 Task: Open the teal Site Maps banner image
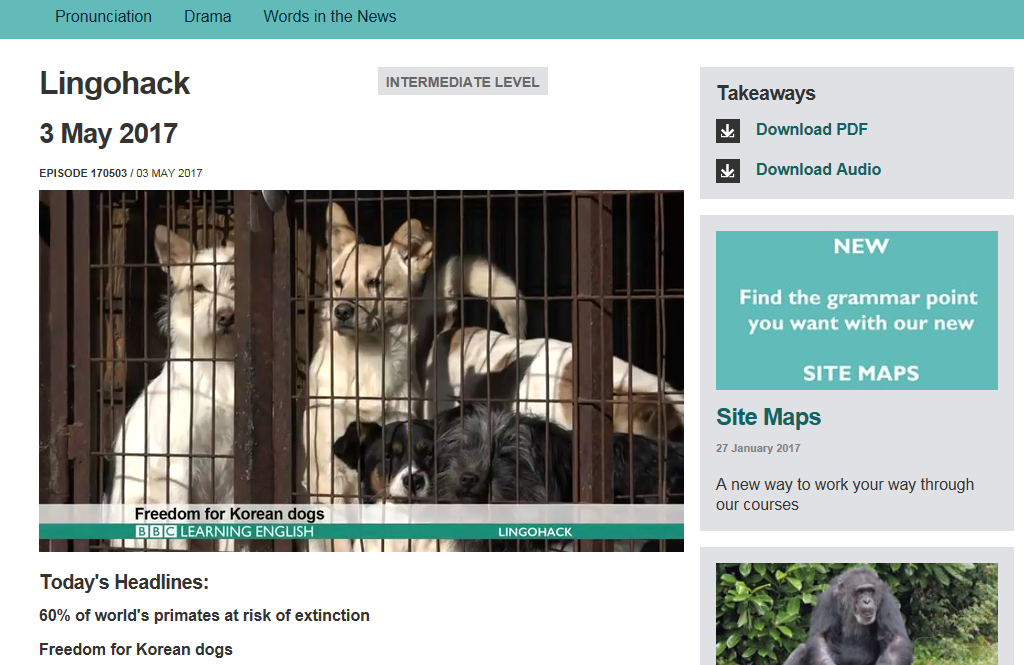click(856, 310)
